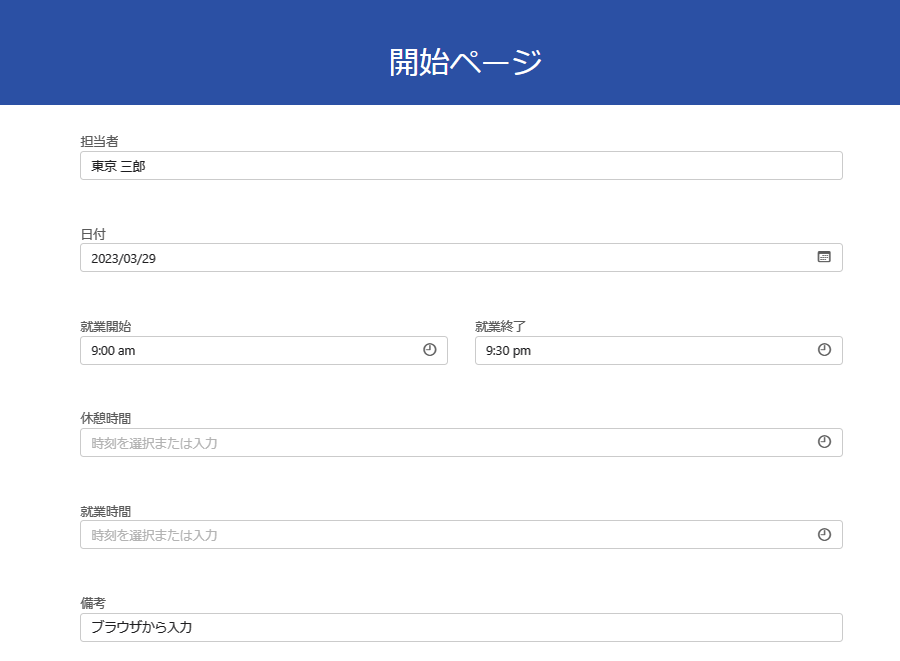Select the 9:30 pm end time field
Screen dimensions: 900x661
(640, 351)
